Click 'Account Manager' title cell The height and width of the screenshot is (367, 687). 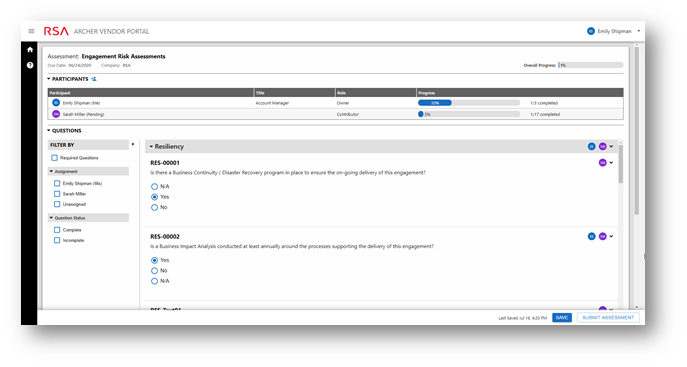[x=272, y=103]
